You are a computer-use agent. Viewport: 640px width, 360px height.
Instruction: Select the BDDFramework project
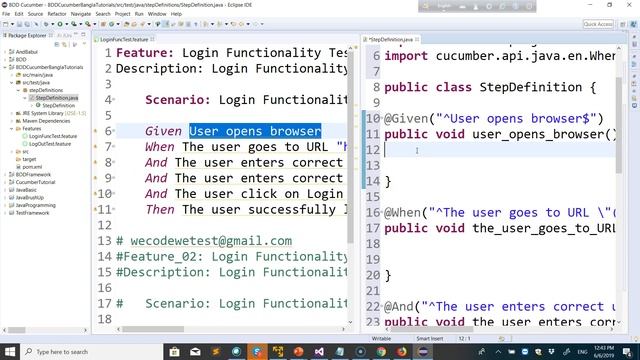[x=33, y=175]
